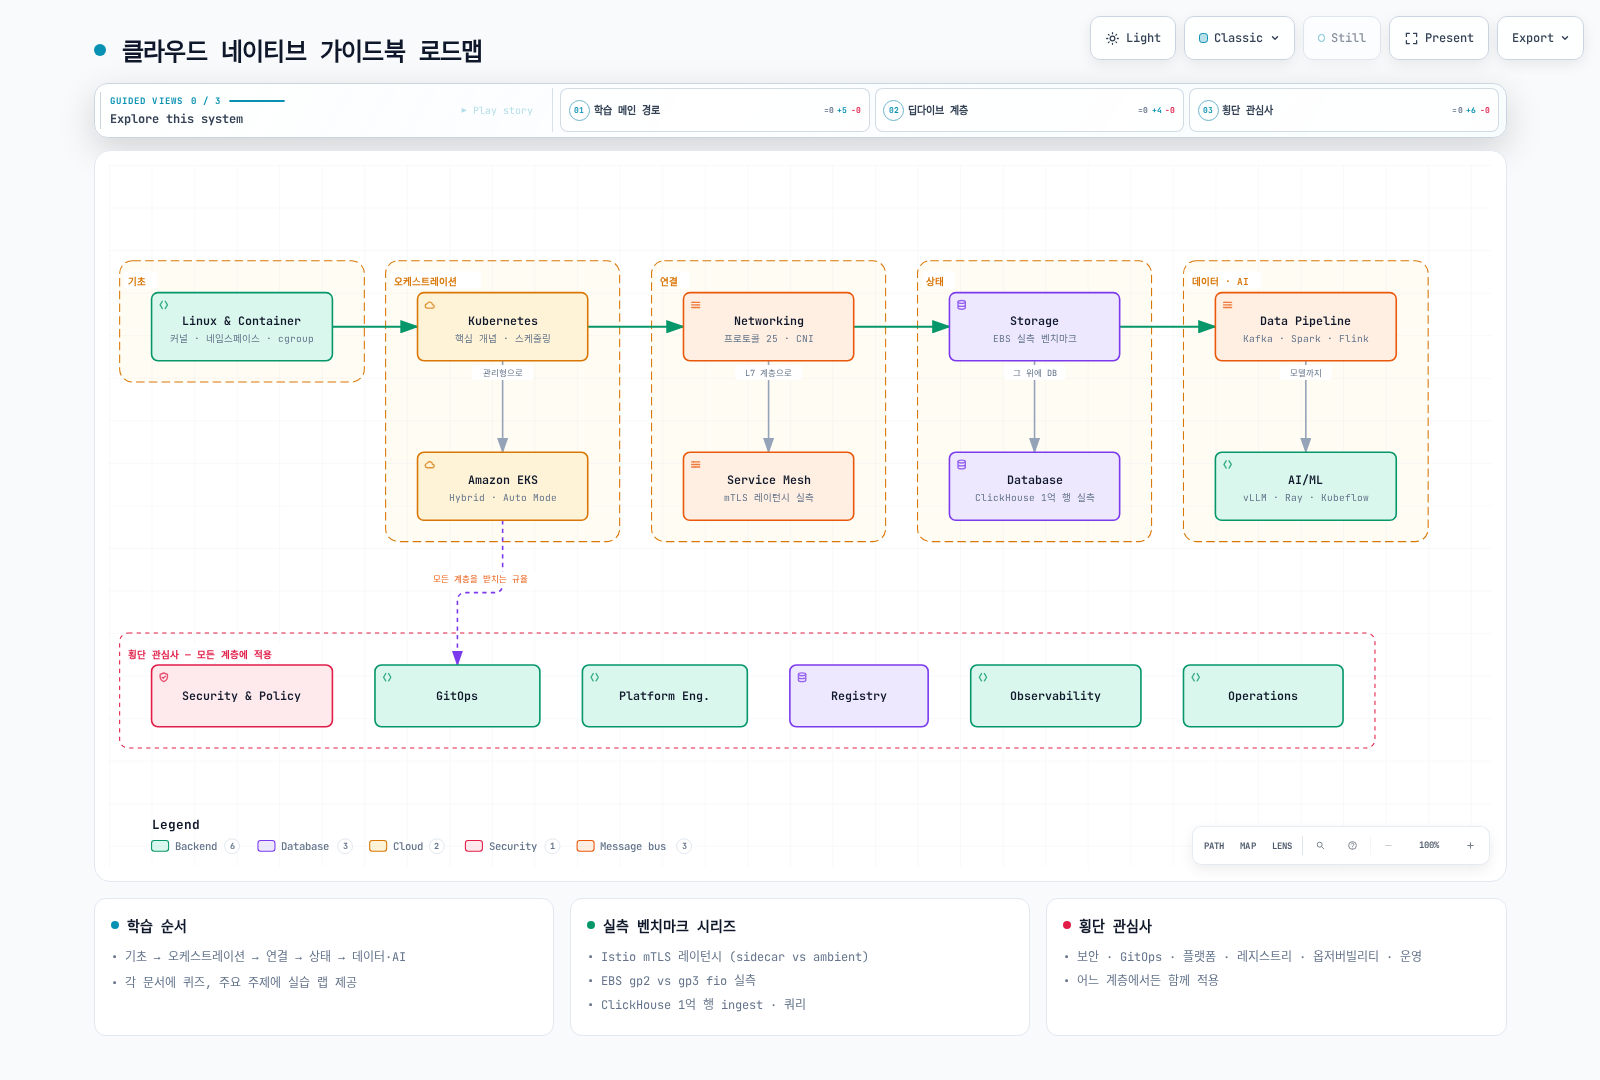Select the Kubernetes node
The width and height of the screenshot is (1600, 1080).
(x=502, y=327)
